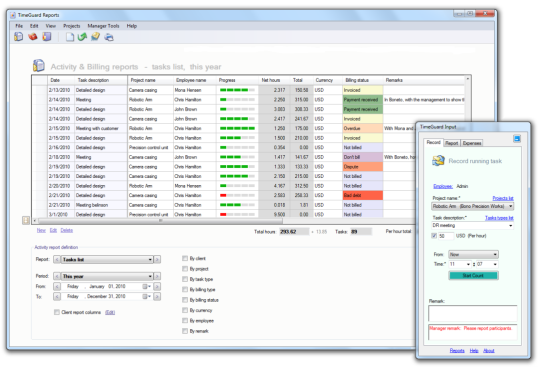Click next-day arrow beside To date

click(157, 297)
